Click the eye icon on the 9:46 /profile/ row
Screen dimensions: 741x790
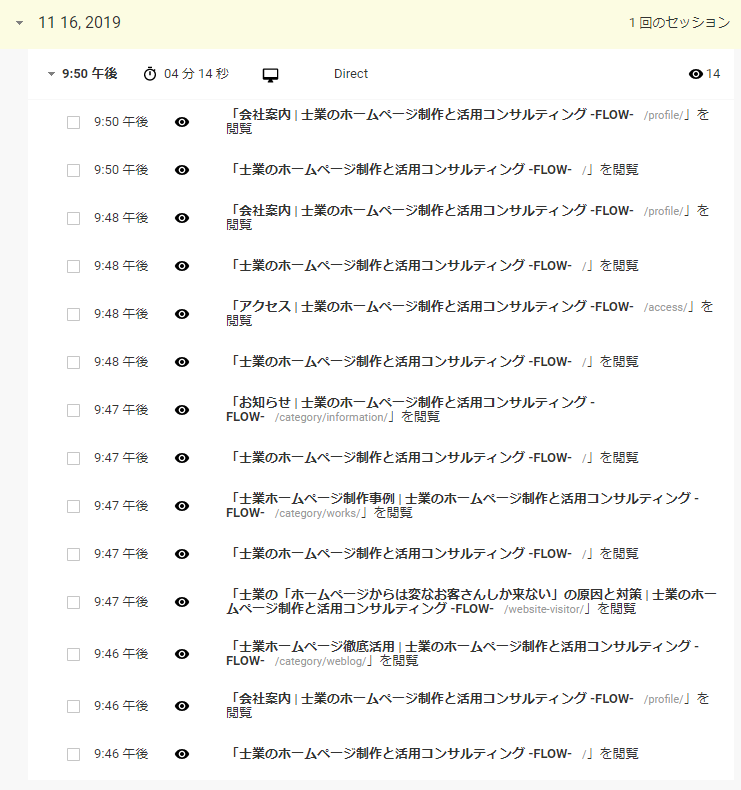[182, 706]
